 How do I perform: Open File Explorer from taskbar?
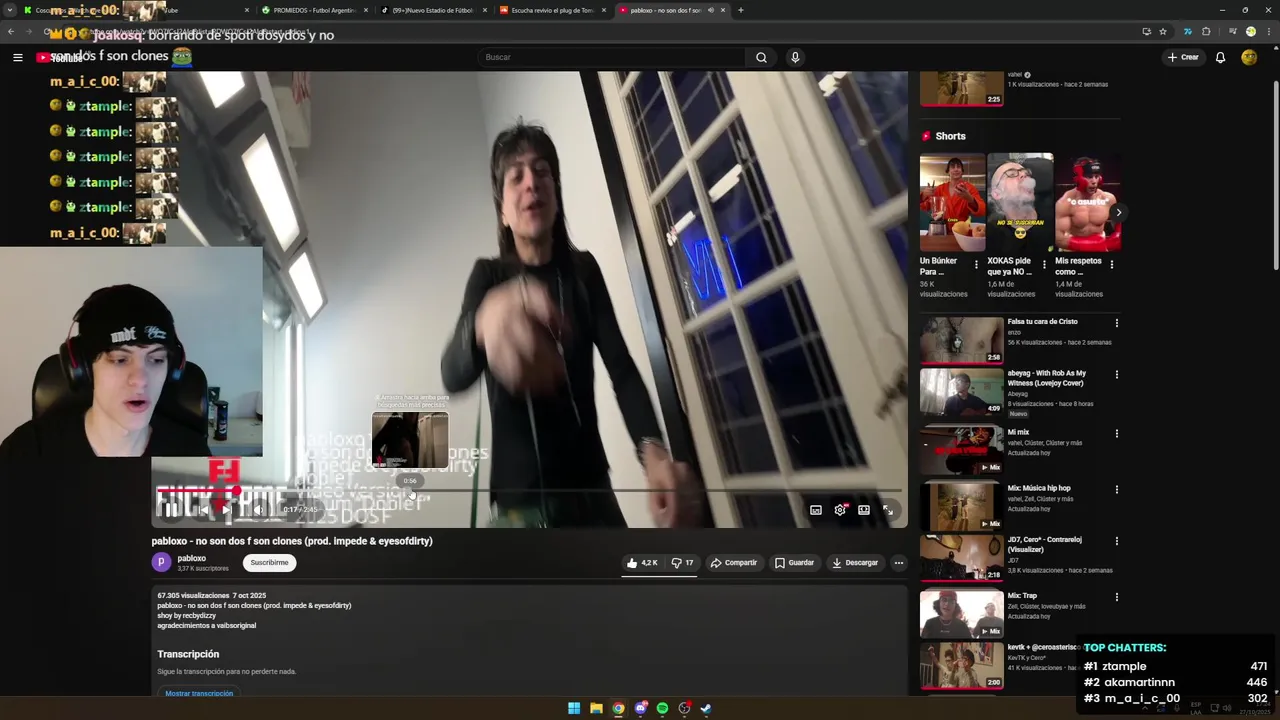click(596, 708)
